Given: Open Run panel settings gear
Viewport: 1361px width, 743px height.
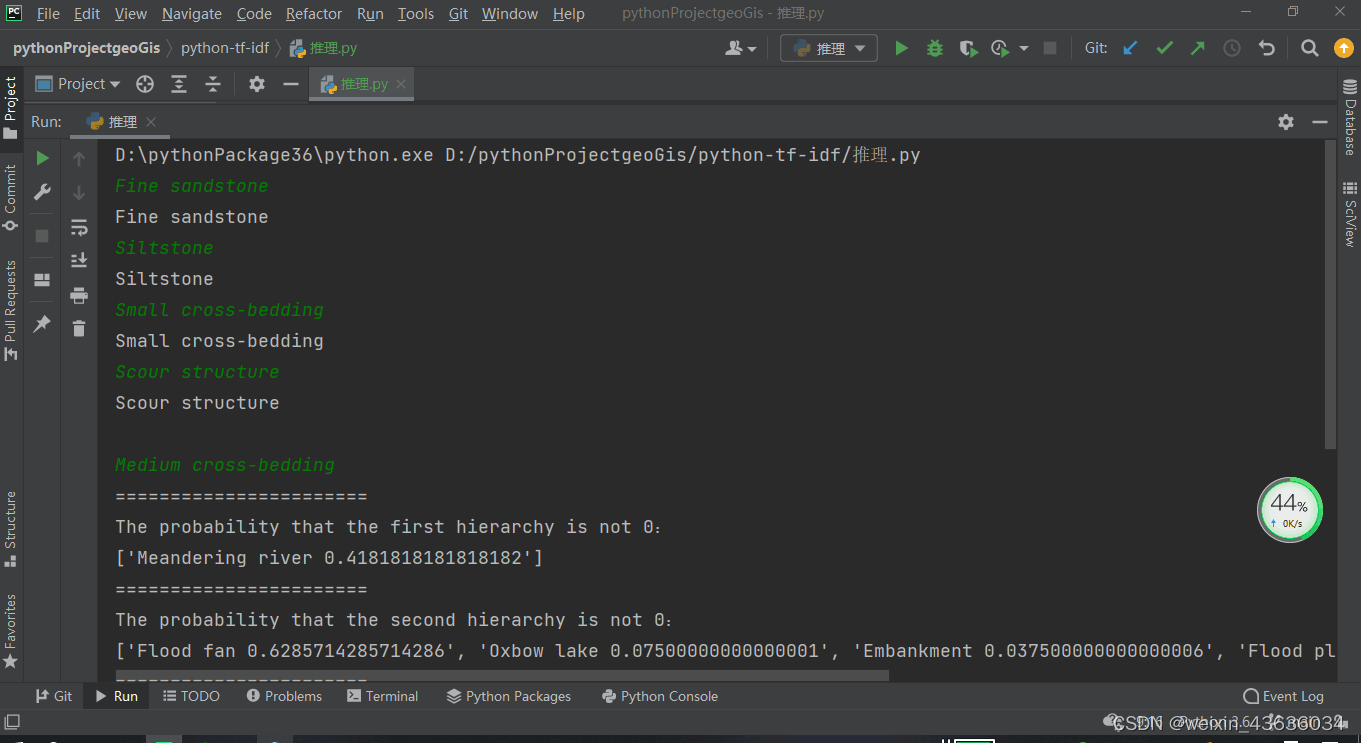Looking at the screenshot, I should [1286, 122].
